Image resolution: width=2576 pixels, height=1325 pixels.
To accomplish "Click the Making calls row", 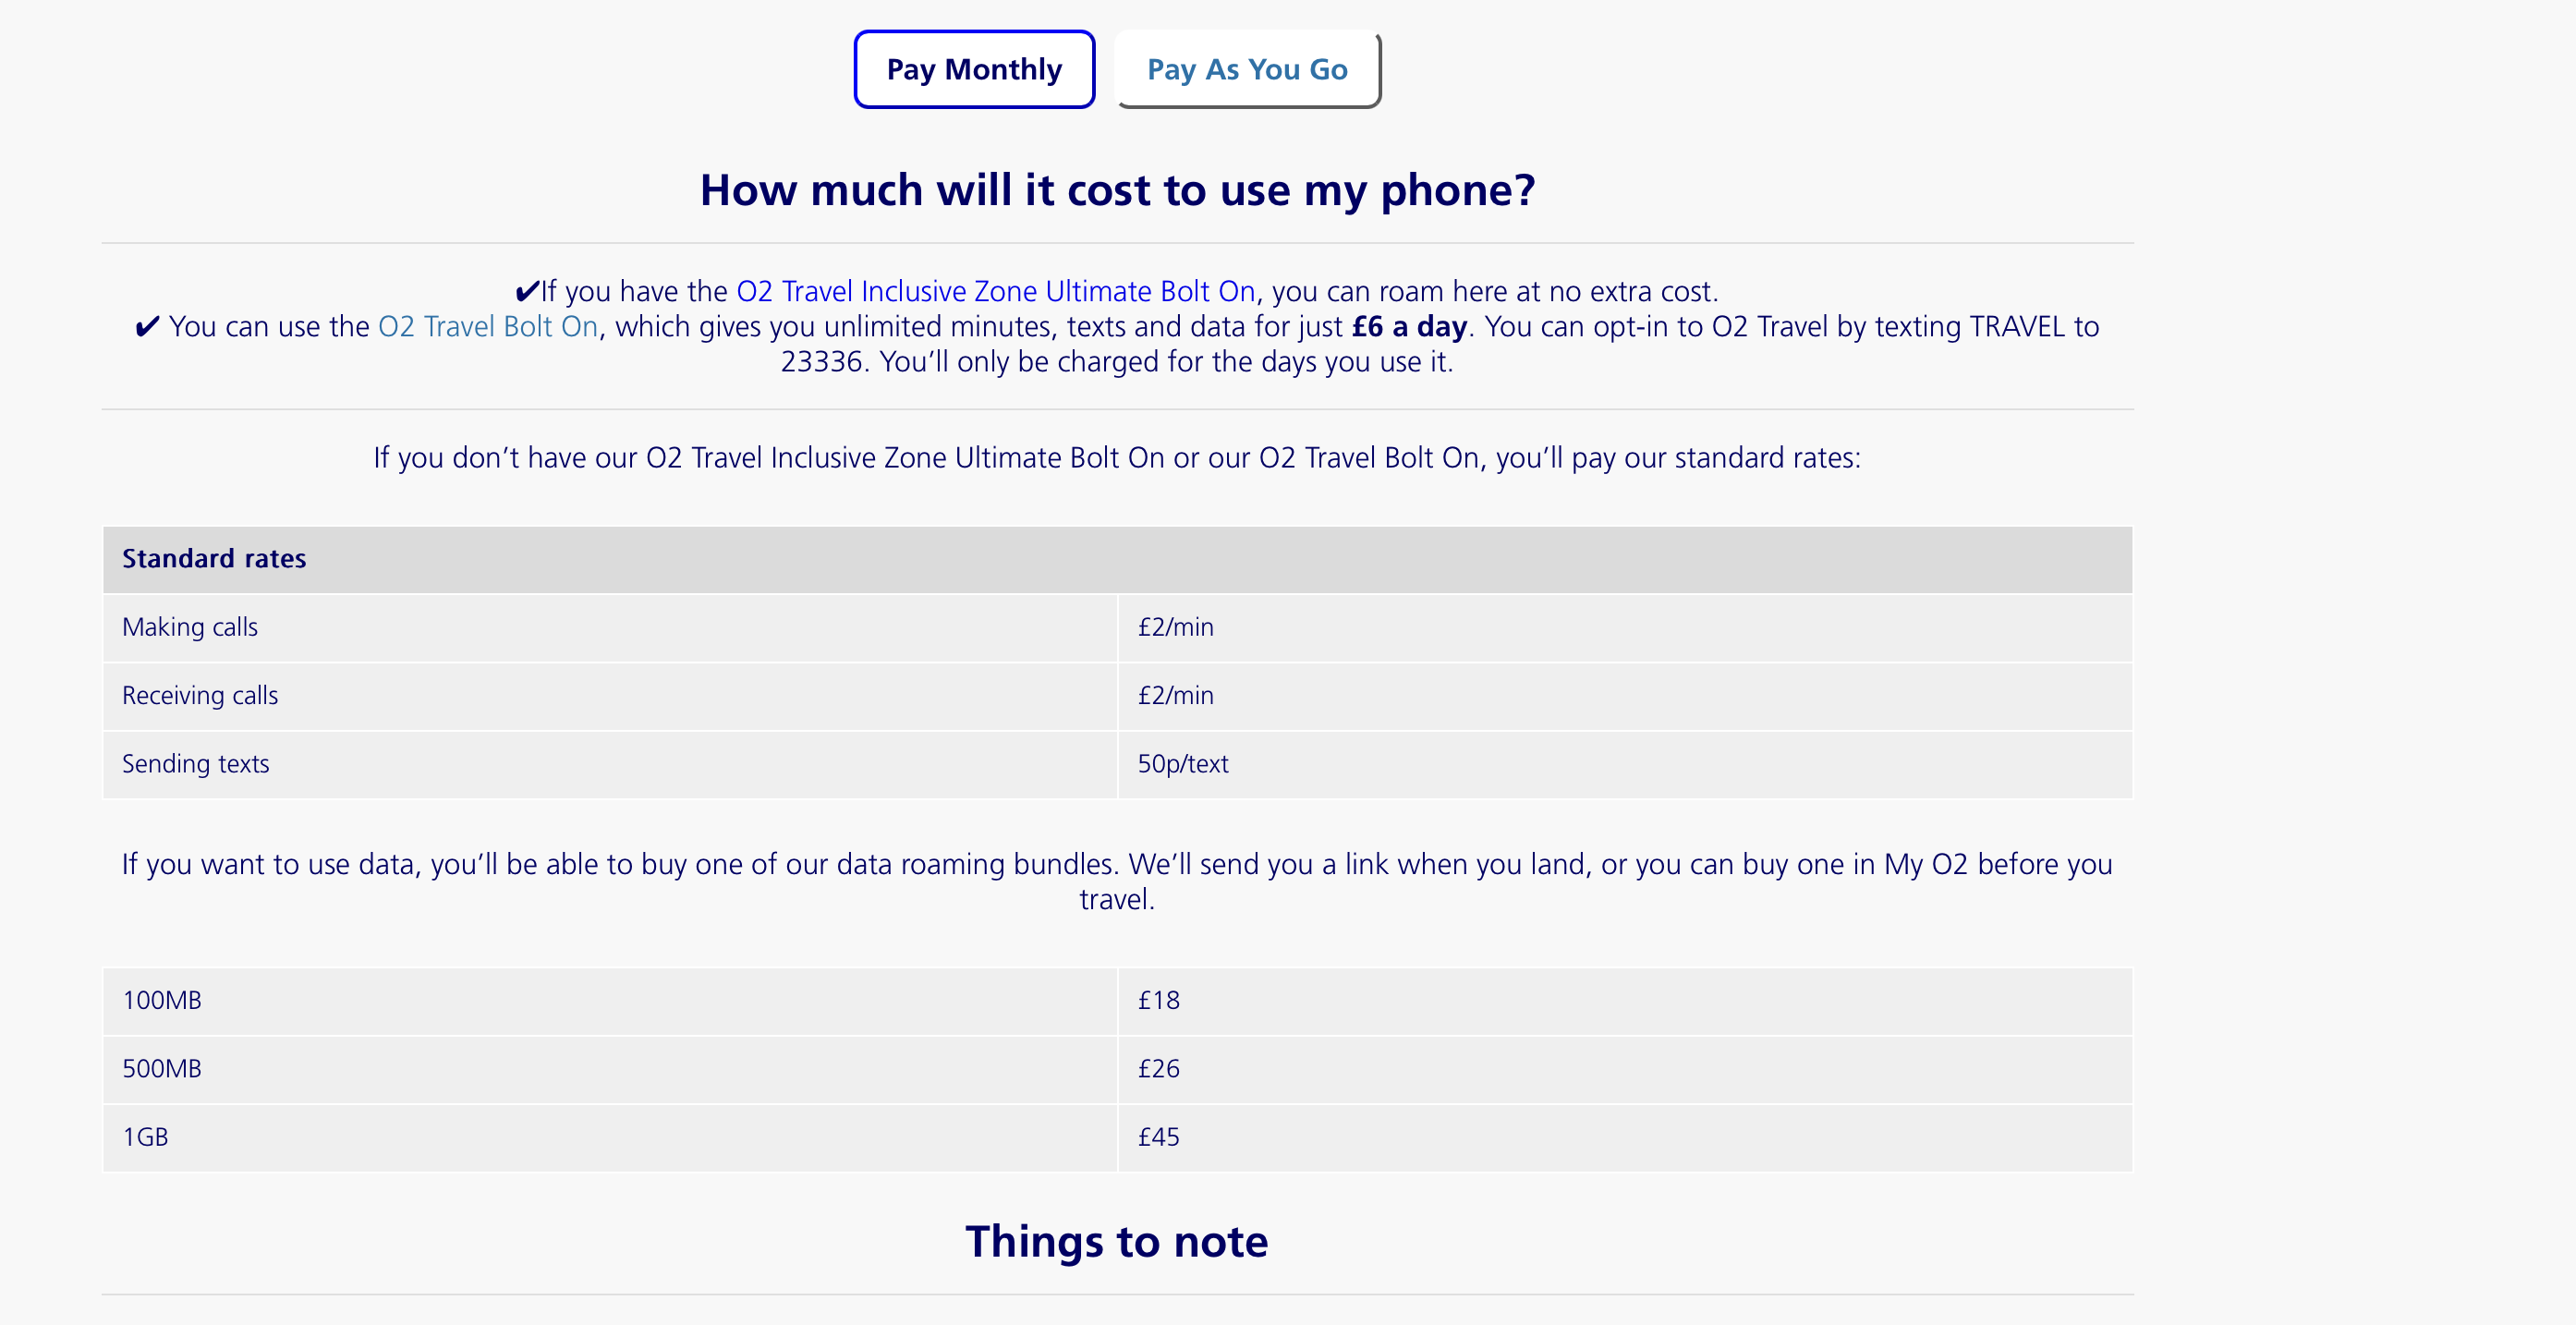I will click(190, 627).
